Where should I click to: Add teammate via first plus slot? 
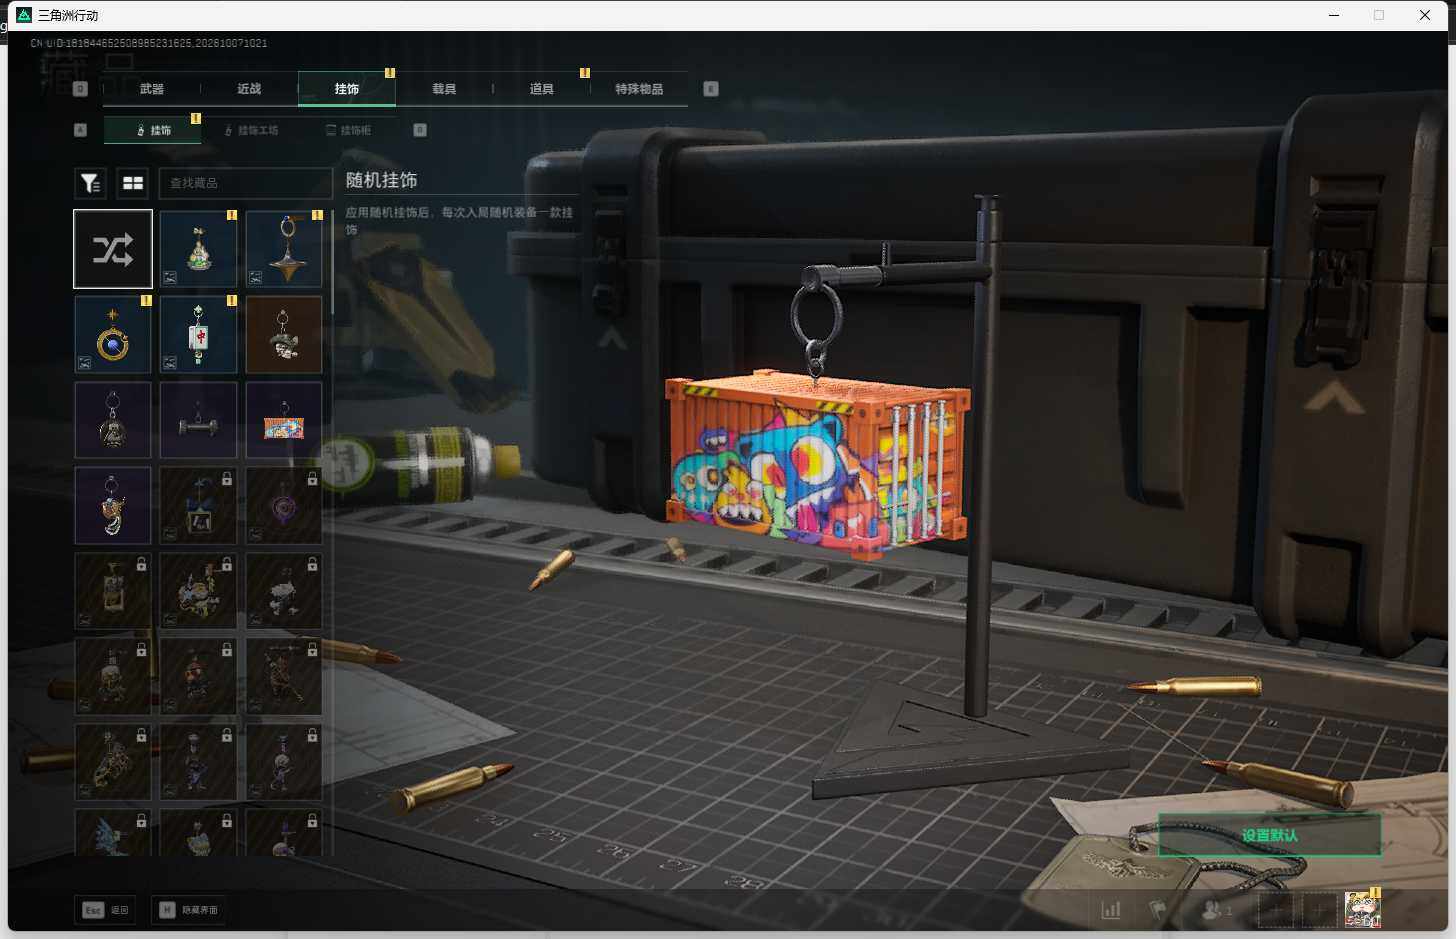(x=1275, y=909)
